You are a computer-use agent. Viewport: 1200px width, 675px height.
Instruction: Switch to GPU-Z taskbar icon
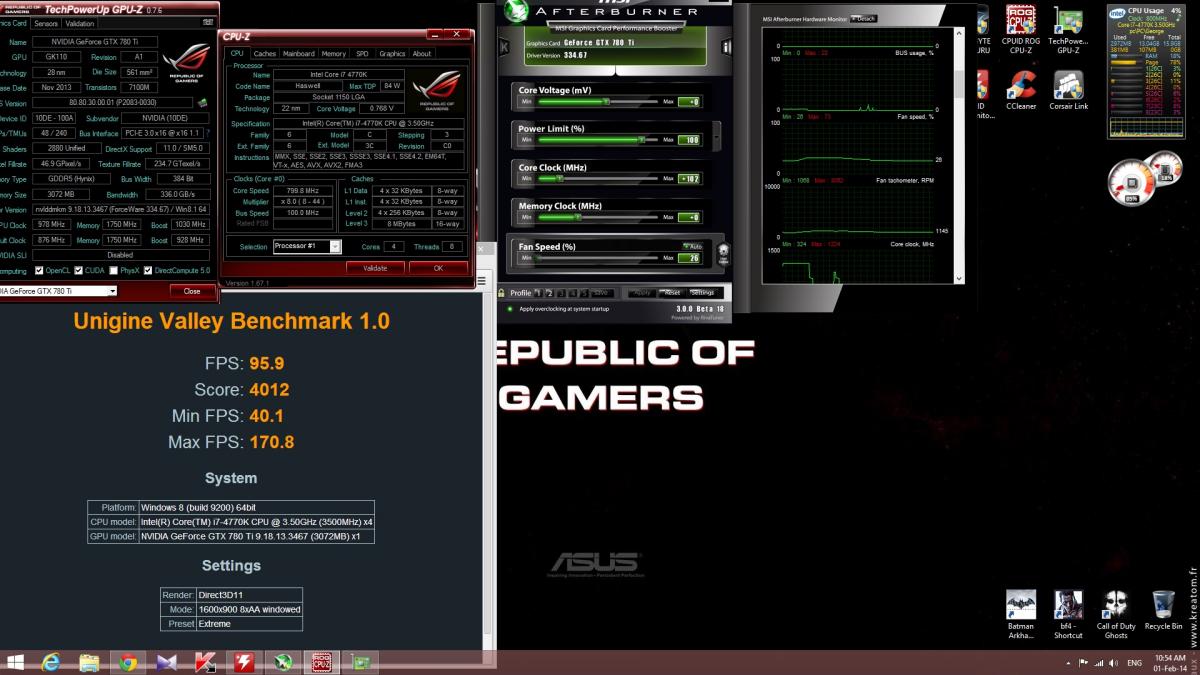[362, 662]
